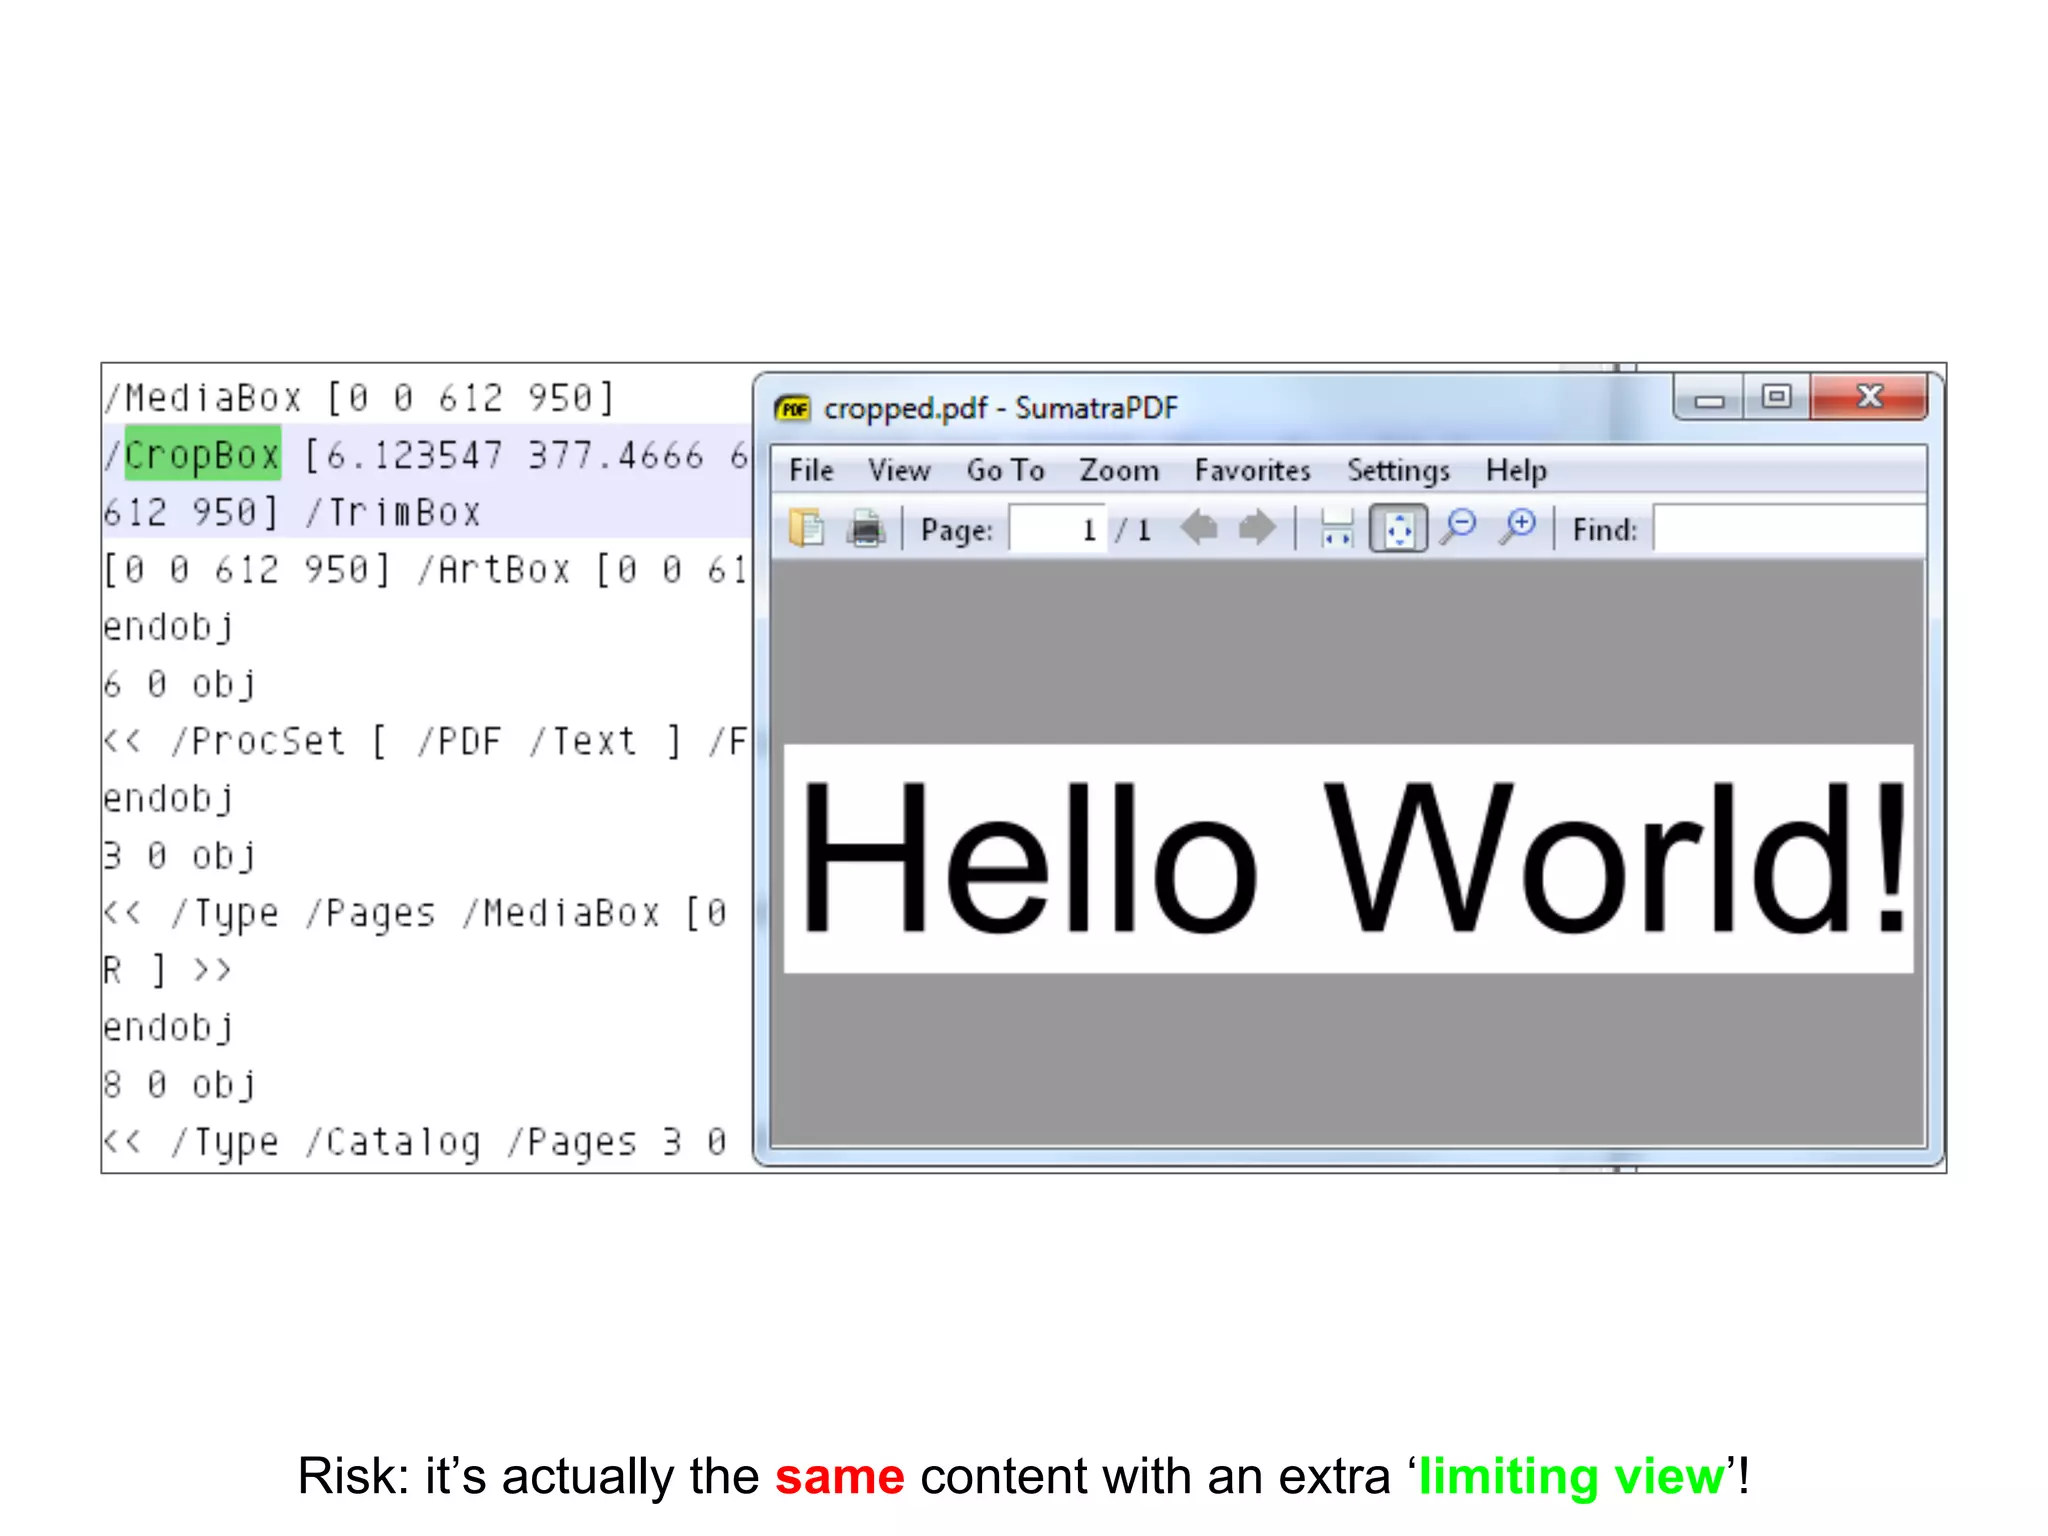Click the Zoom Out magnifier icon
2048x1536 pixels.
coord(1458,527)
